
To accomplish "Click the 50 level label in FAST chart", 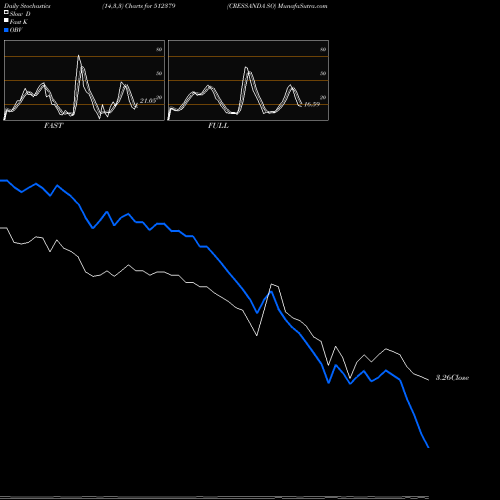I will click(159, 73).
